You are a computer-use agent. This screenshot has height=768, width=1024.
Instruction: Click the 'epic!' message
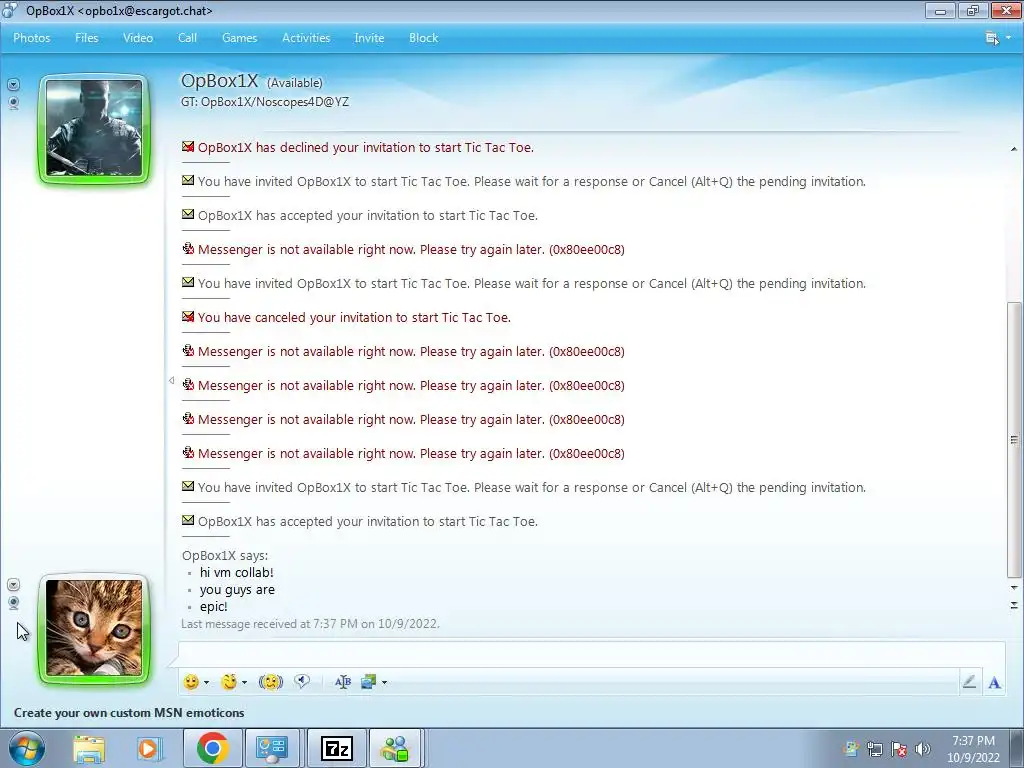click(214, 607)
